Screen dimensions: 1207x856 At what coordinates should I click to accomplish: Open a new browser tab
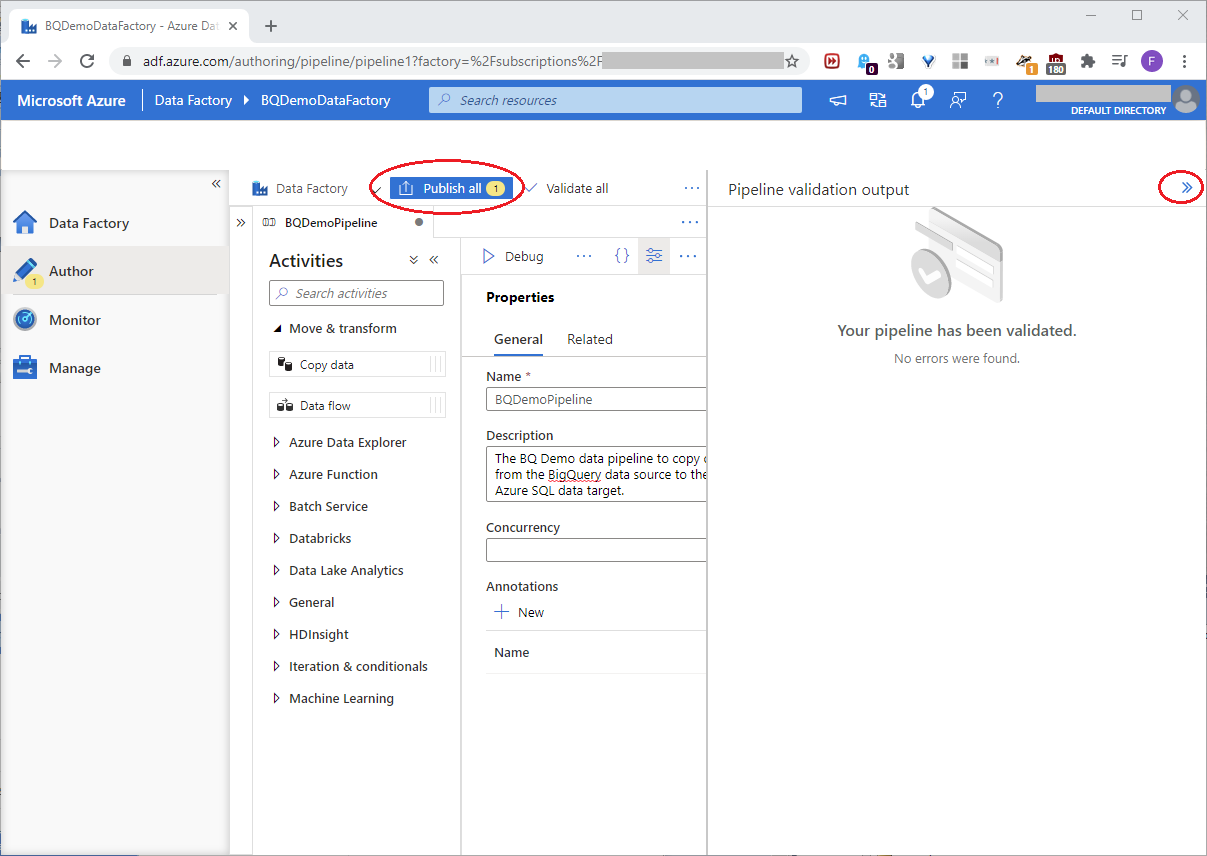tap(270, 26)
